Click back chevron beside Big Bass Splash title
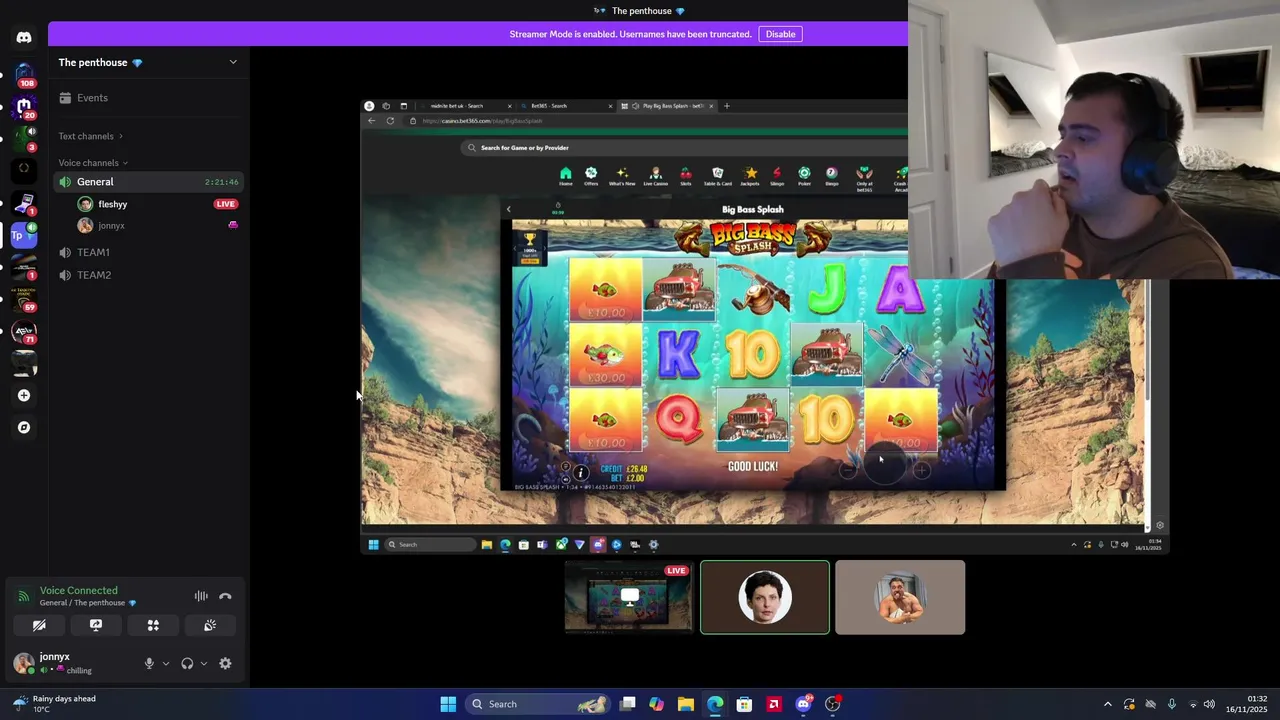The height and width of the screenshot is (720, 1280). (x=508, y=210)
